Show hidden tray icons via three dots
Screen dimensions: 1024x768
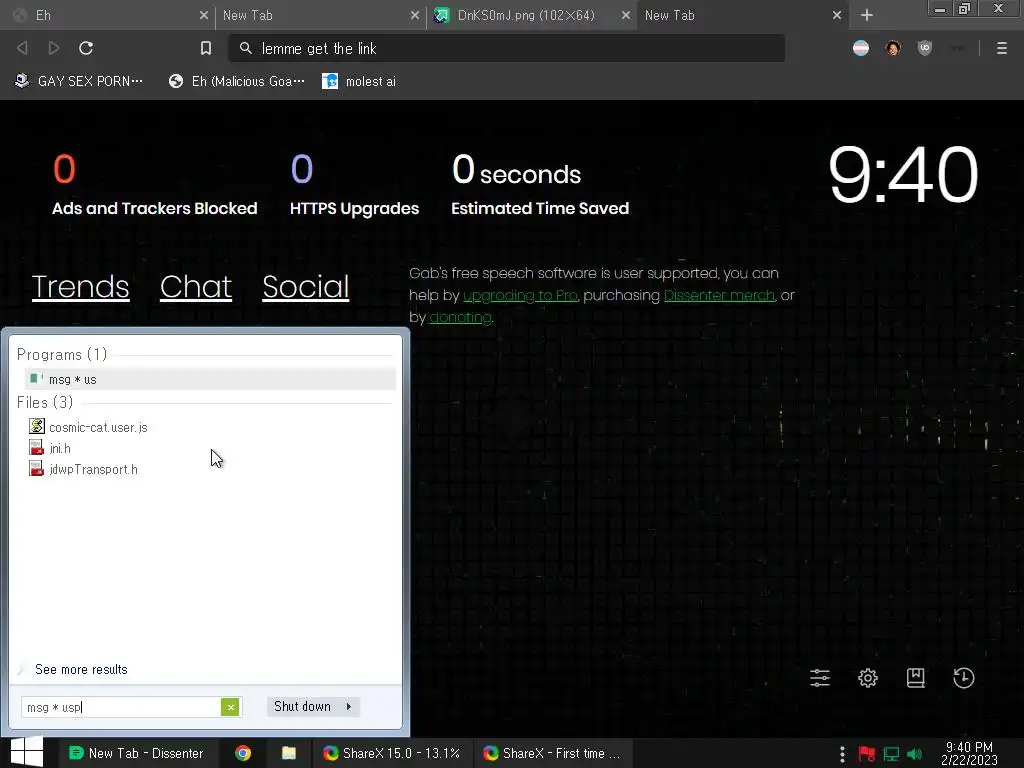pos(842,754)
